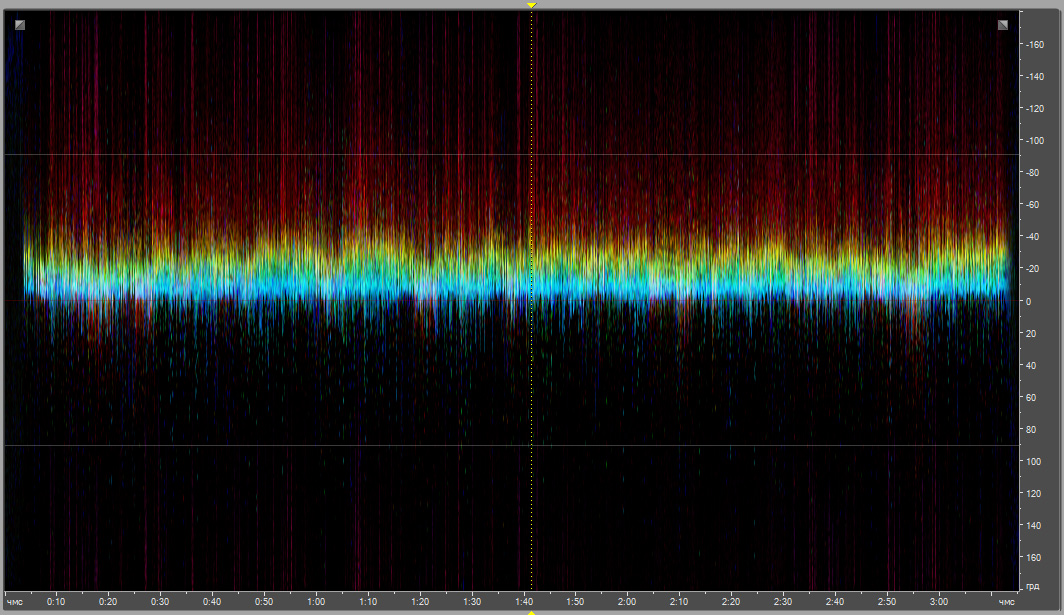The image size is (1064, 615).
Task: Click the fade-in handle in top-left corner
Action: [20, 25]
